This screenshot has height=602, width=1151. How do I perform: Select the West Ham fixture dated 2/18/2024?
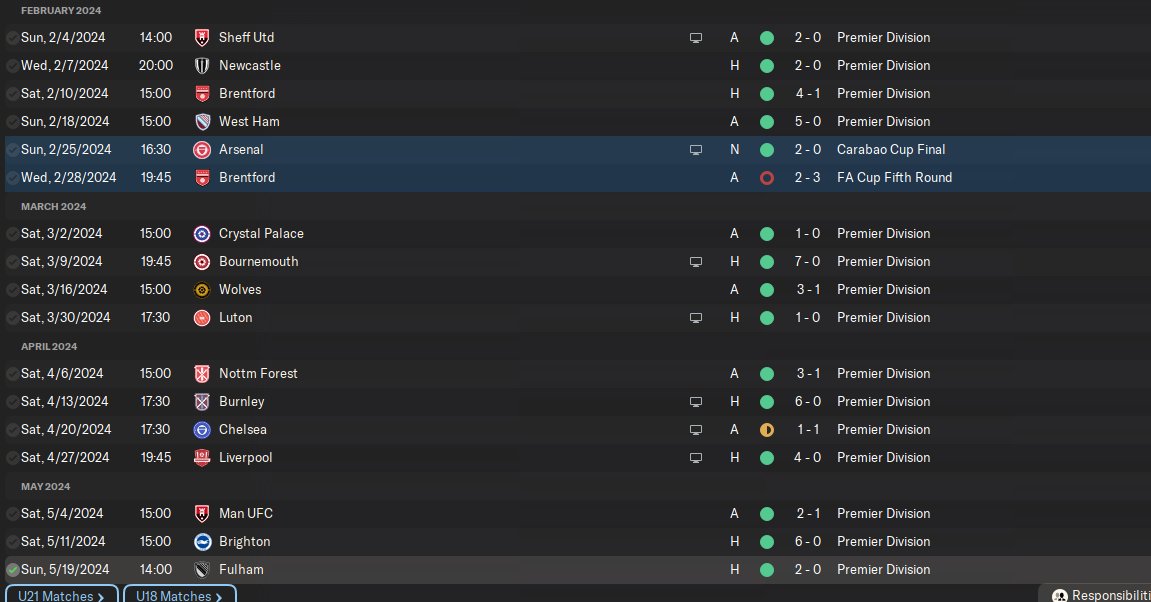point(64,122)
